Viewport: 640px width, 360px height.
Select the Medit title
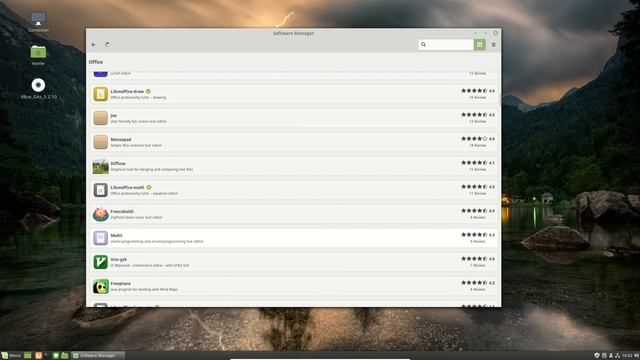coord(116,236)
